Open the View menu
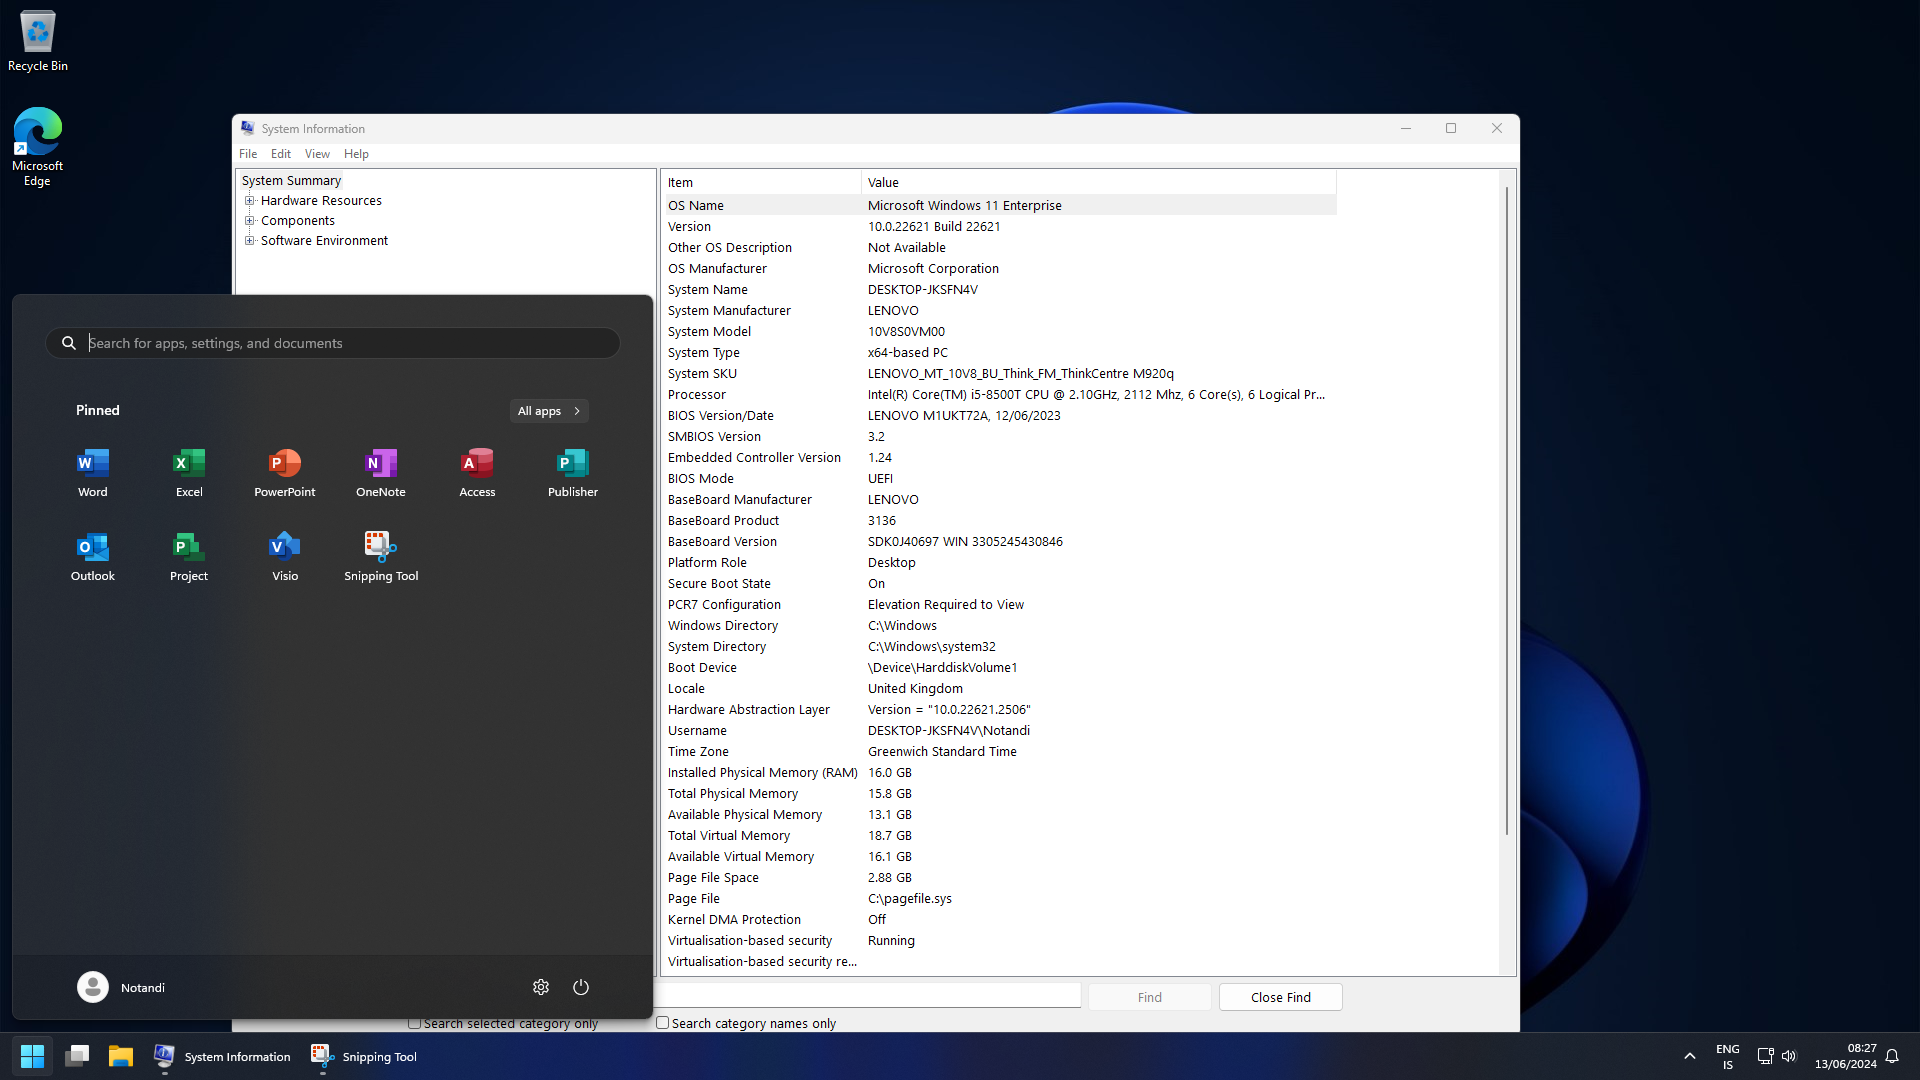The image size is (1920, 1080). (x=317, y=153)
